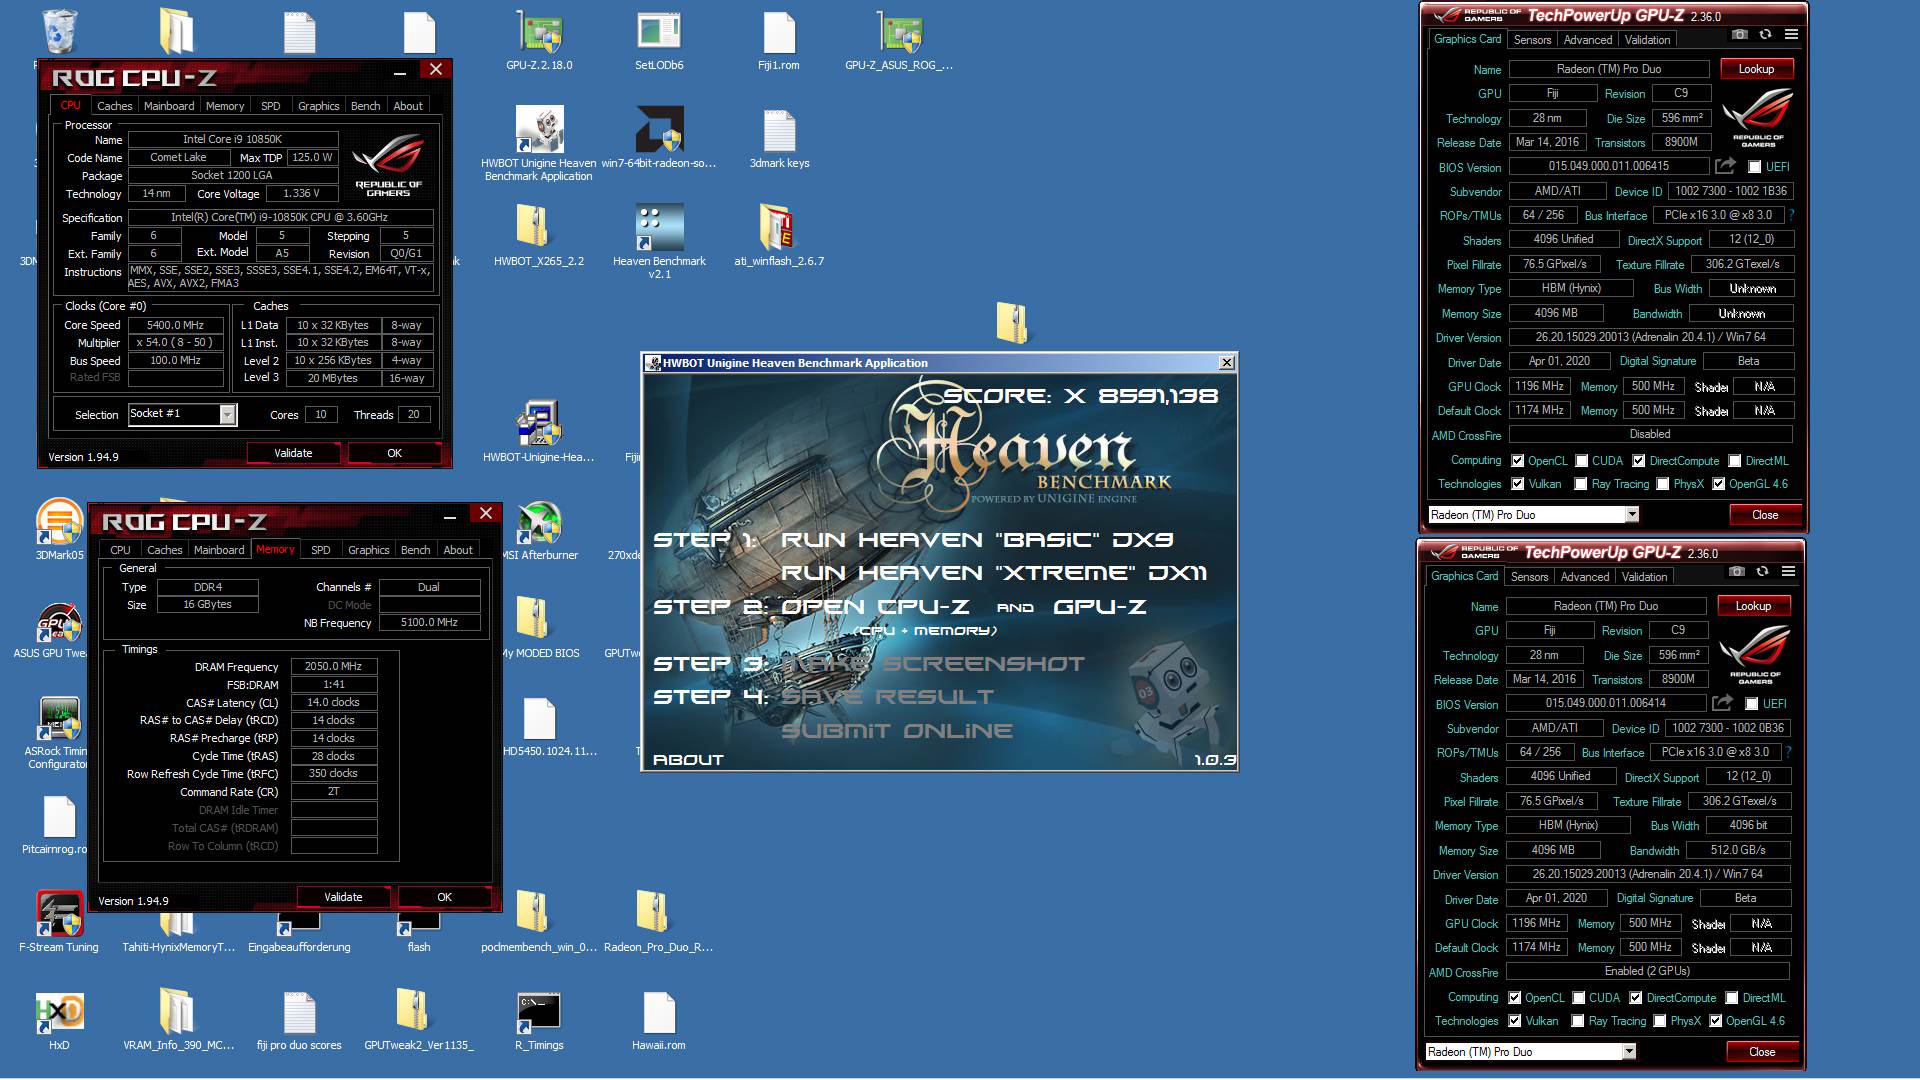Open VRAM_Info_390_MC folder on desktop
Screen dimensions: 1920x1080
tap(179, 1012)
